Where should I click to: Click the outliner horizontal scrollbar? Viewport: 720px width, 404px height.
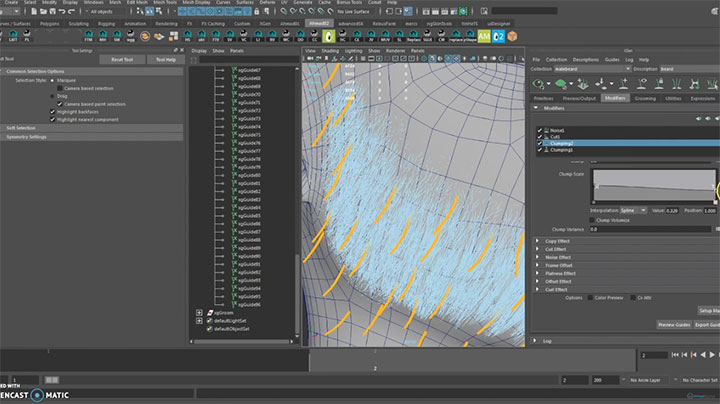[x=242, y=342]
